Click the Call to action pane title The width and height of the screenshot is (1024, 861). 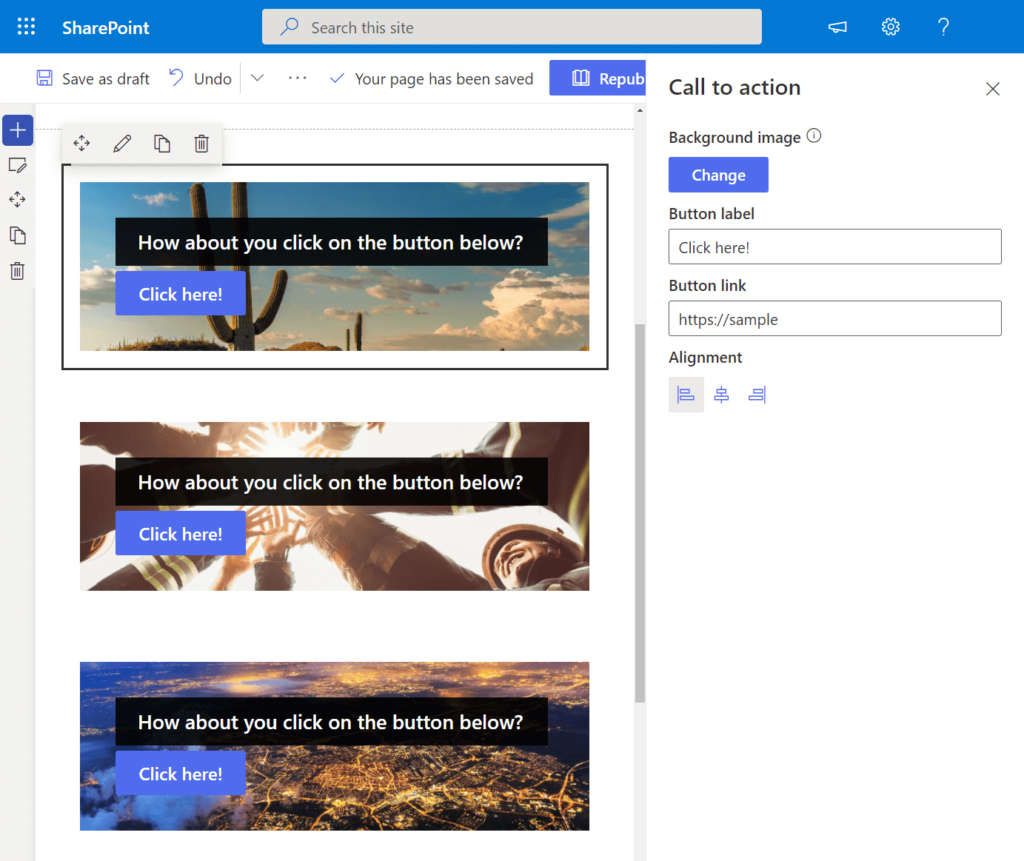point(735,88)
